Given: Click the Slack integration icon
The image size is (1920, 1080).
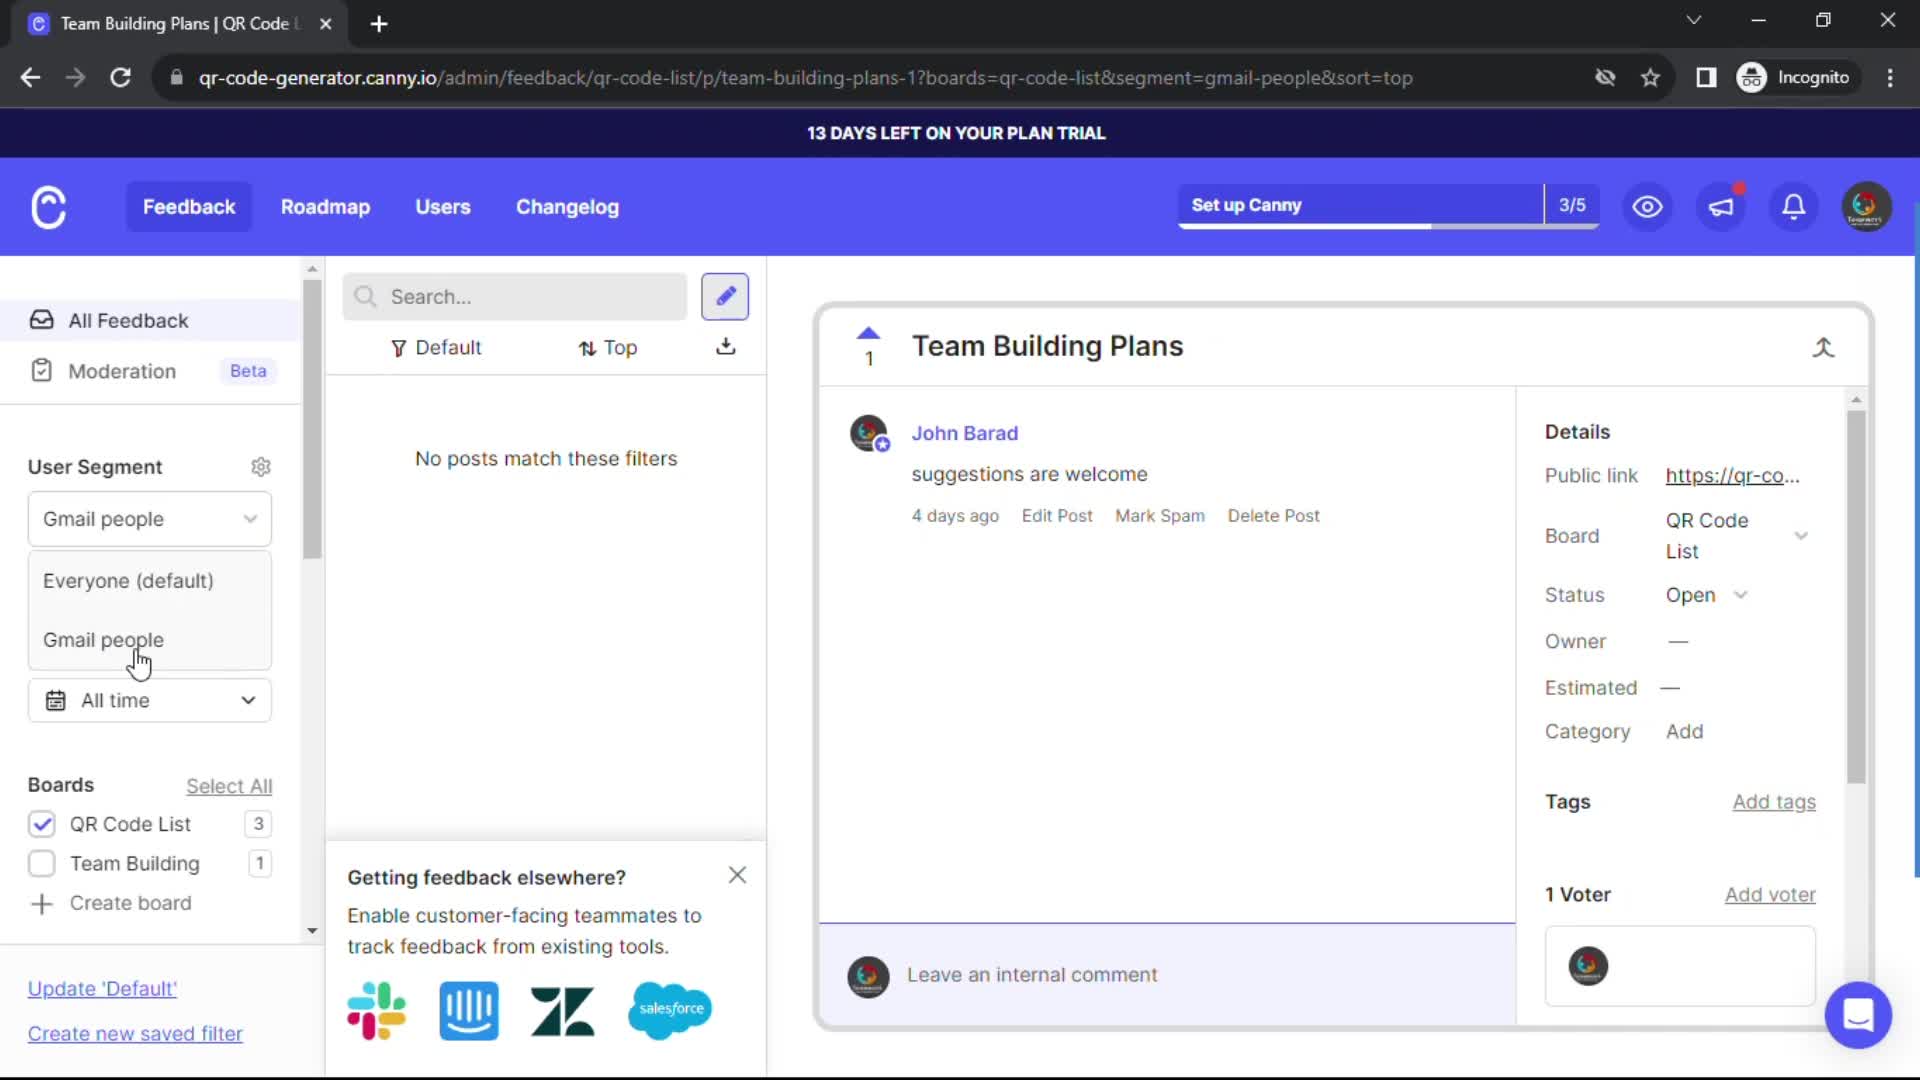Looking at the screenshot, I should (x=377, y=1010).
